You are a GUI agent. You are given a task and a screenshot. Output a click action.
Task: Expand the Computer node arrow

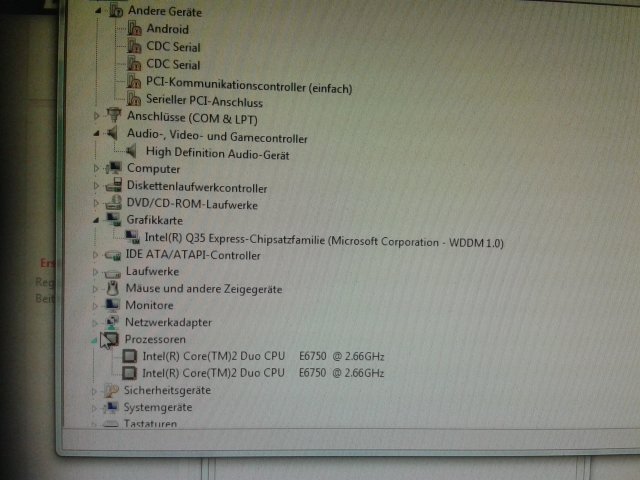tap(96, 168)
